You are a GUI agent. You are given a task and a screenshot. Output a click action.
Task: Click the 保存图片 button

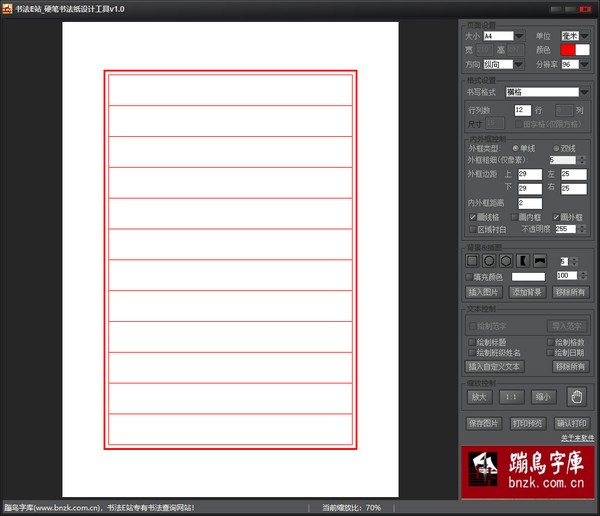(484, 423)
